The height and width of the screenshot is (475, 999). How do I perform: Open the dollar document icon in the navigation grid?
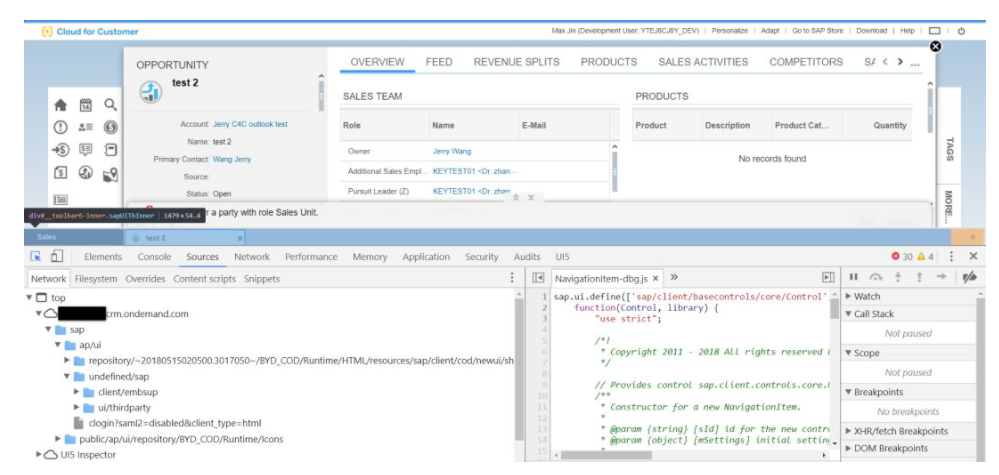tap(61, 173)
